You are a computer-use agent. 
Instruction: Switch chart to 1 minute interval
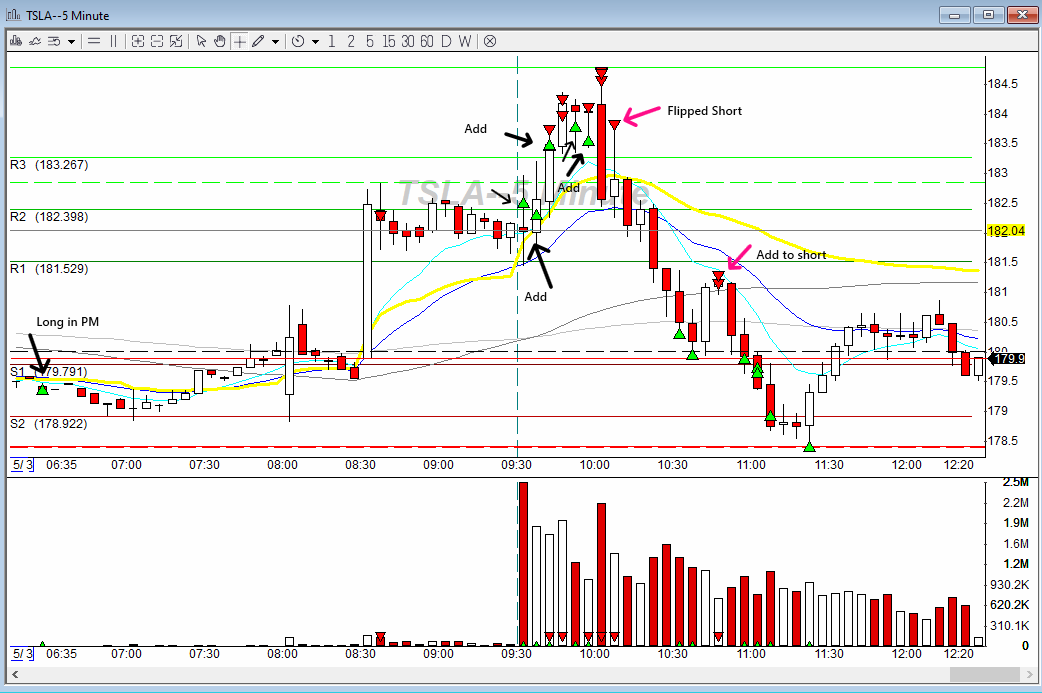pos(332,41)
